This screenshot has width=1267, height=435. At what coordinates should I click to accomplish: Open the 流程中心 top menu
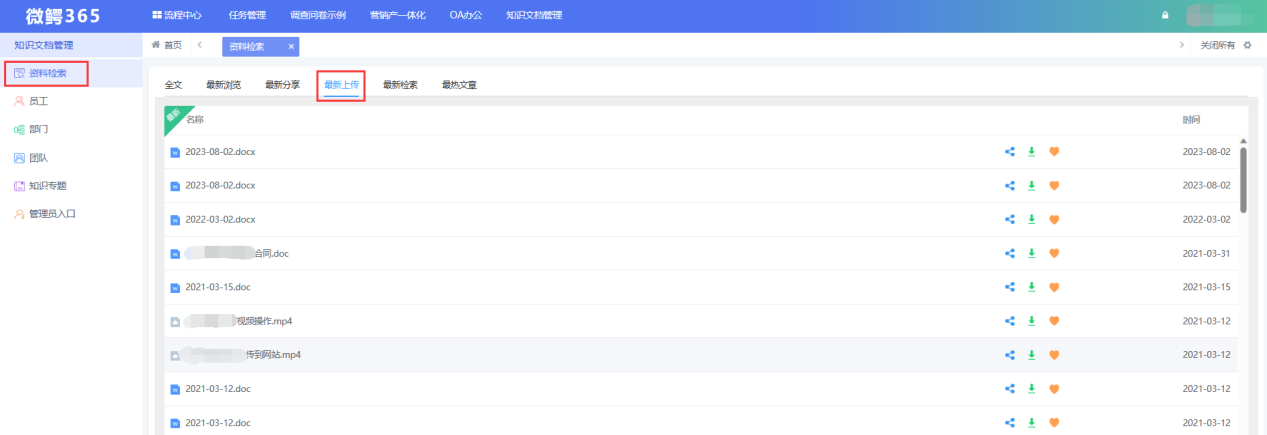pos(177,15)
